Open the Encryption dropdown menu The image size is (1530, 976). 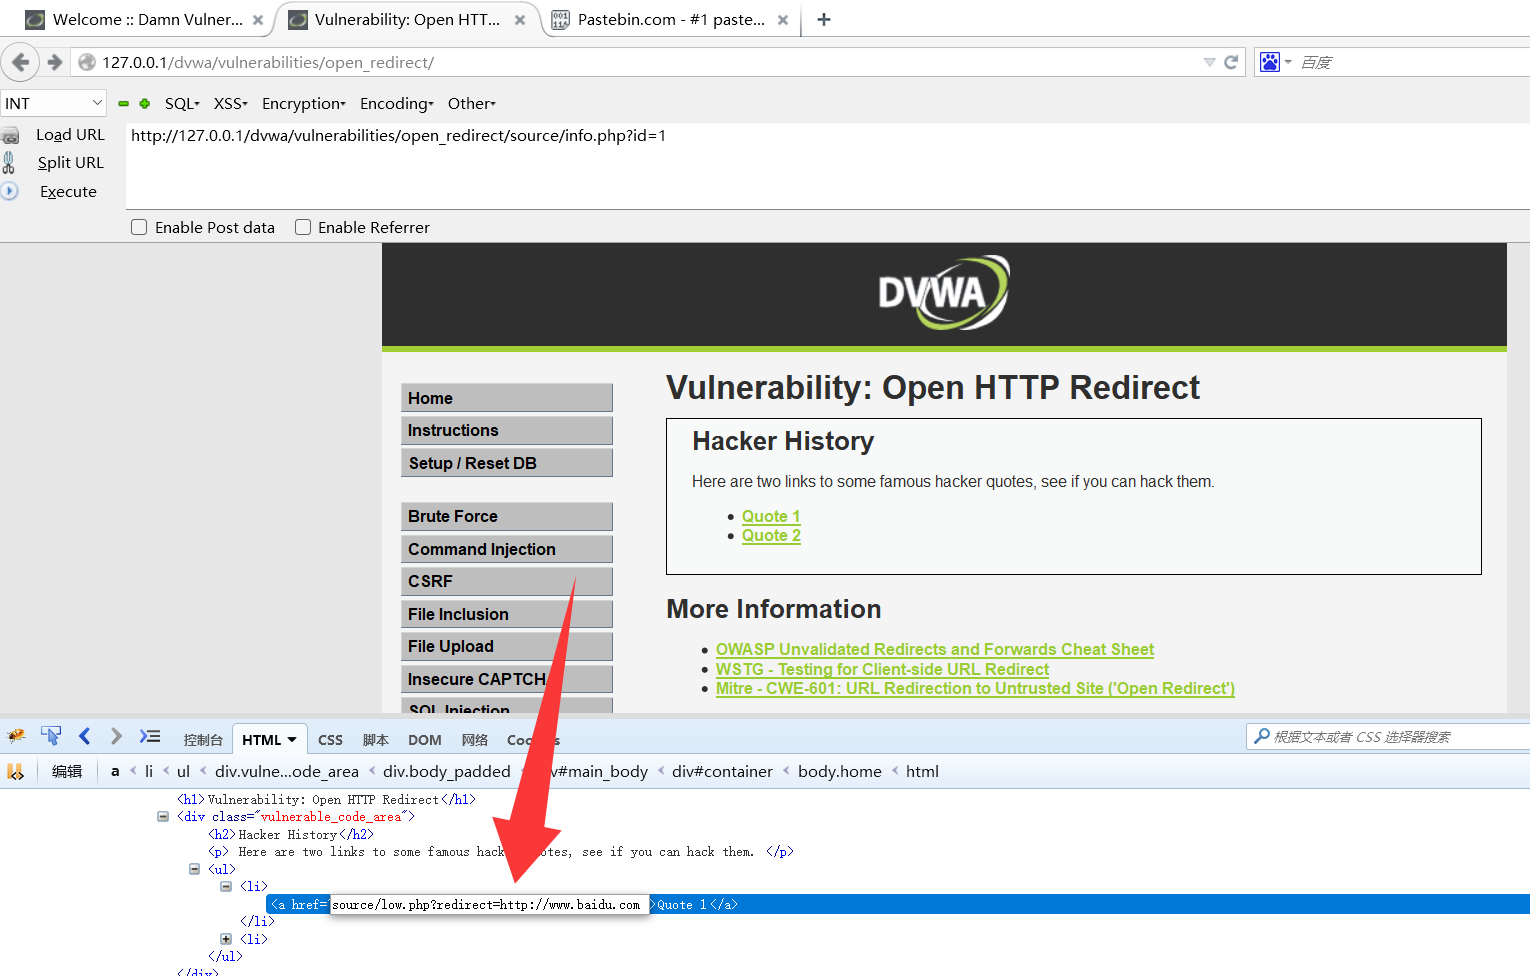[304, 104]
